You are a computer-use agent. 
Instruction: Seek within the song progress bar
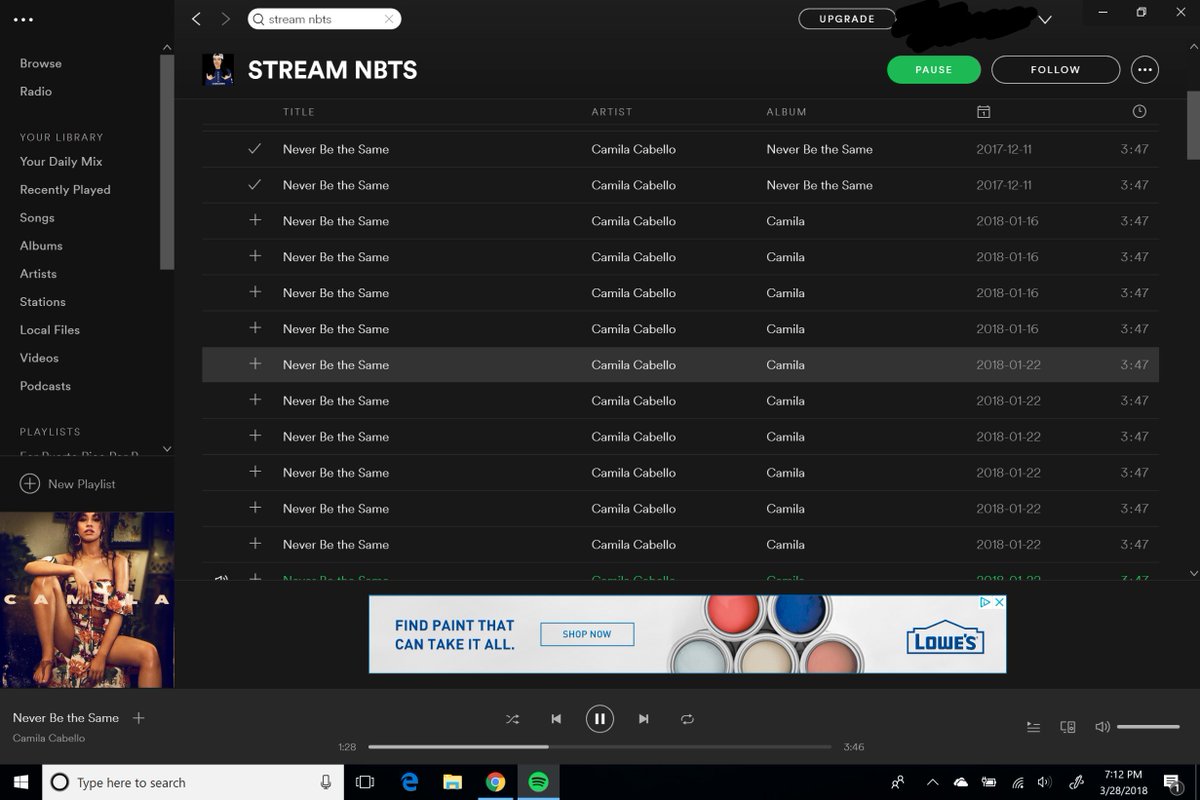pos(600,747)
